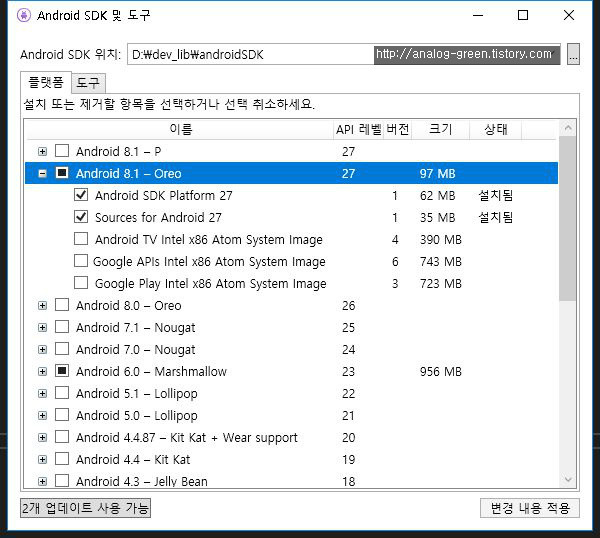Click the 상태 column header
Image resolution: width=600 pixels, height=538 pixels.
tap(496, 129)
